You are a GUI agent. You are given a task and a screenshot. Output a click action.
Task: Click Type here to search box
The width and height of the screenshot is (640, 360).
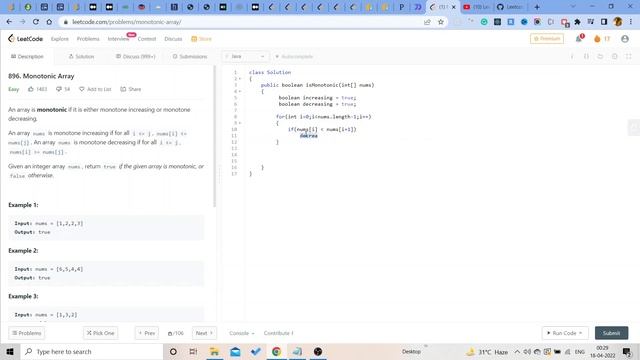tap(92, 351)
